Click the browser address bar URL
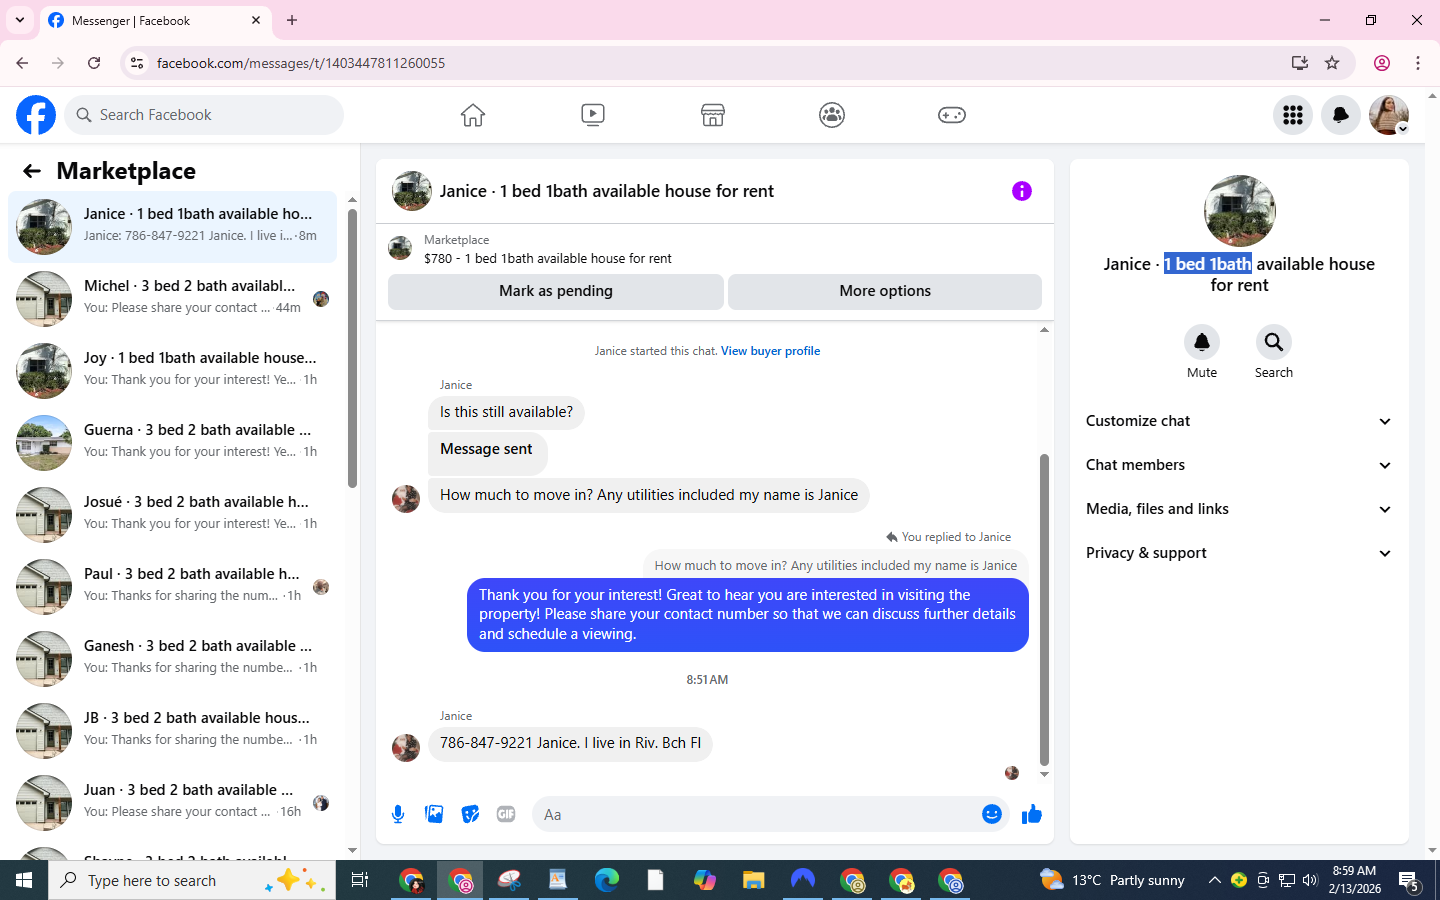The width and height of the screenshot is (1440, 900). [x=301, y=63]
